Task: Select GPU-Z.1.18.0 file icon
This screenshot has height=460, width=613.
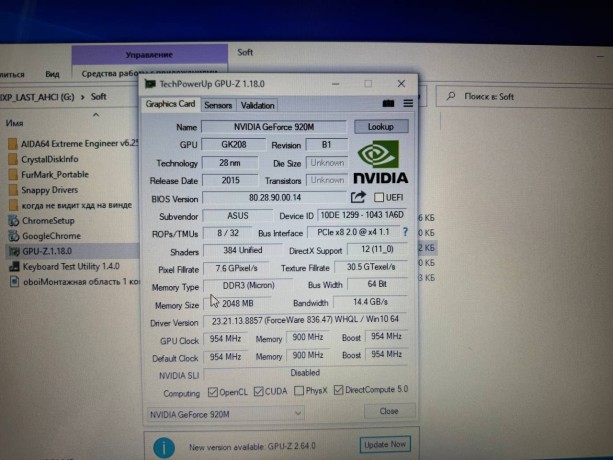Action: tap(14, 251)
